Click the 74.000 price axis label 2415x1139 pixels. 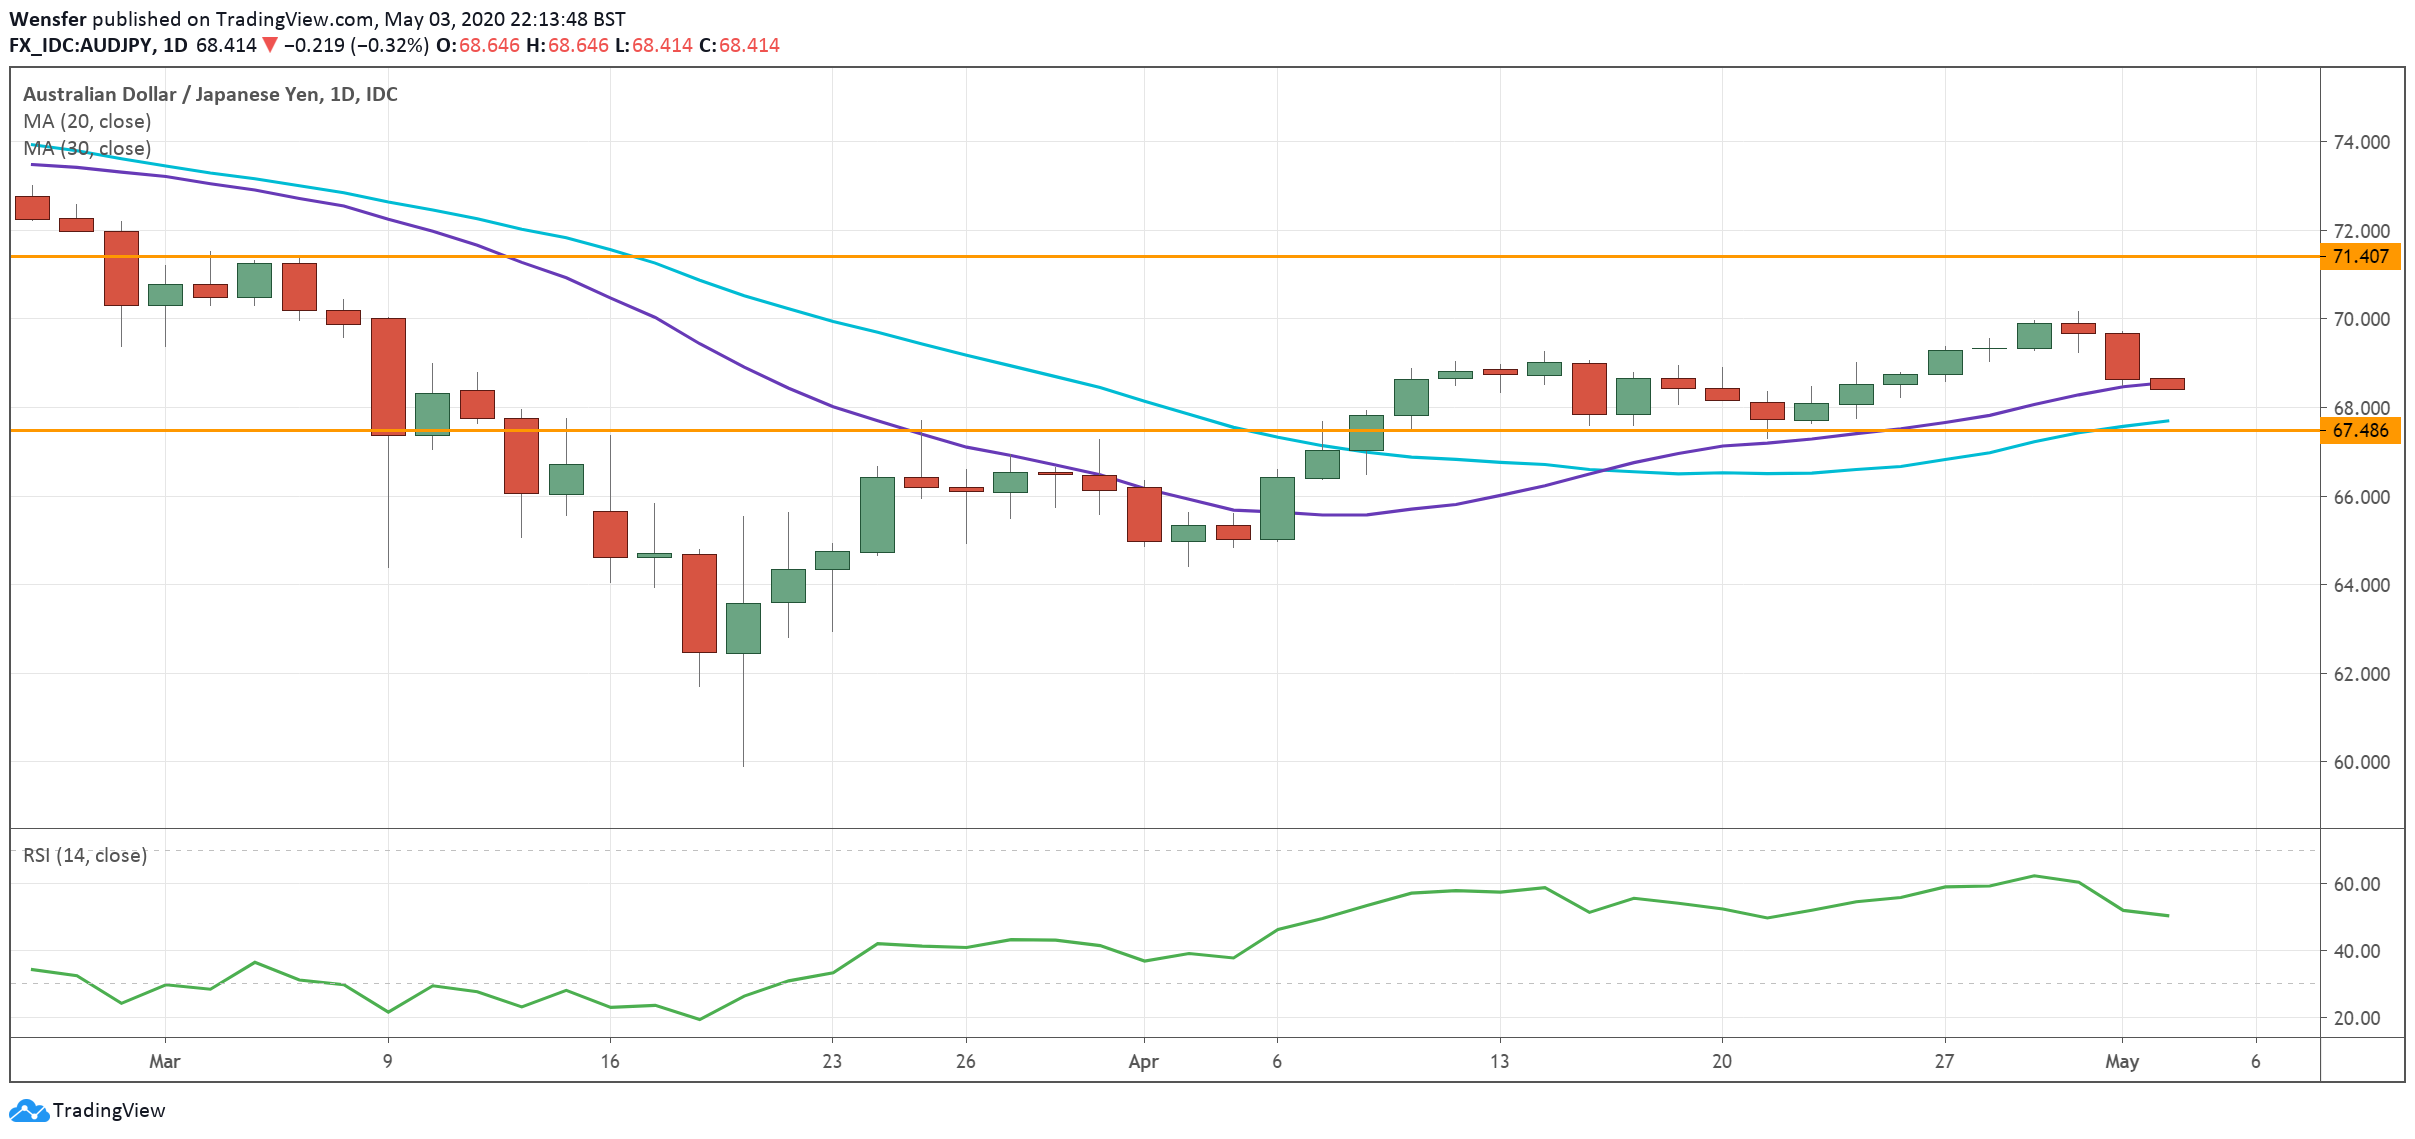click(2359, 143)
